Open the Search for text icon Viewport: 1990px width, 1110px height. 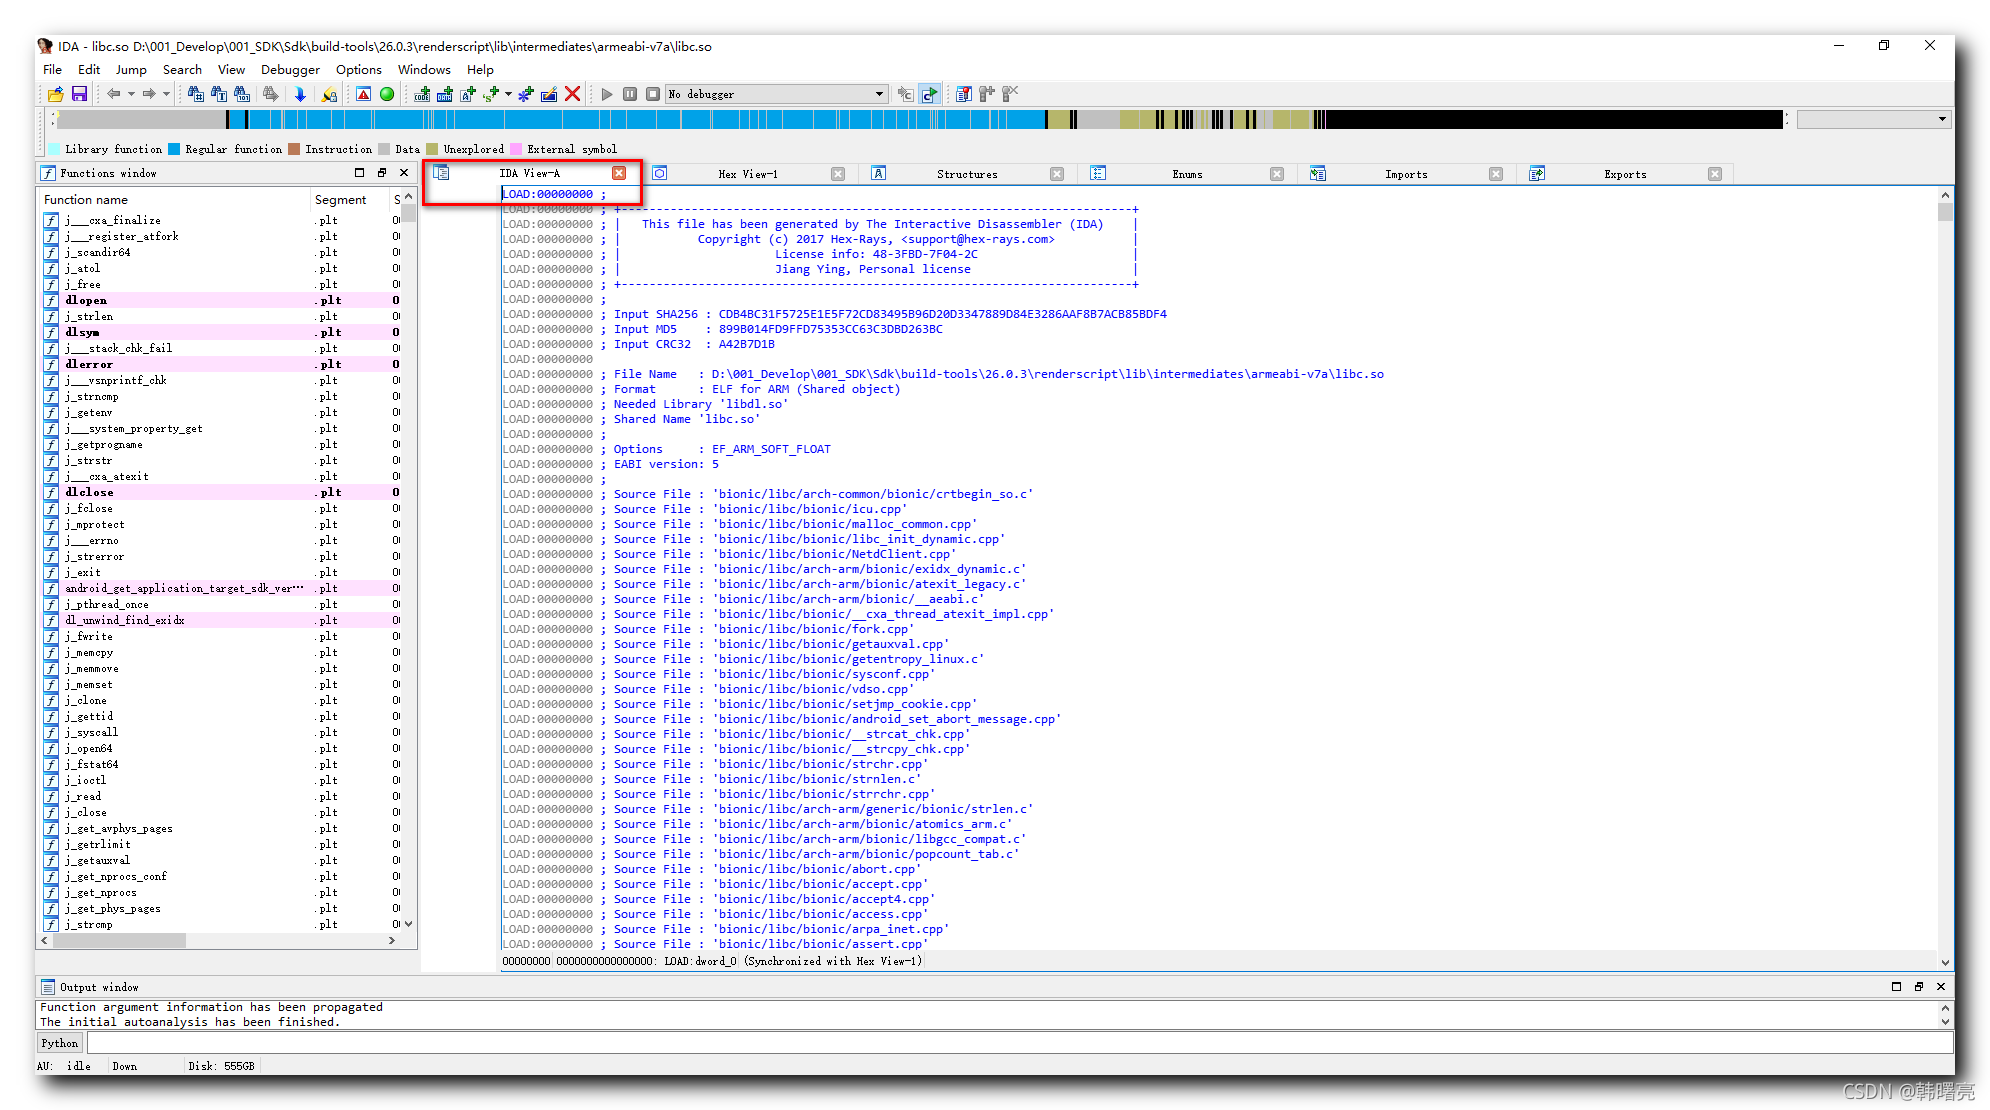(x=218, y=93)
